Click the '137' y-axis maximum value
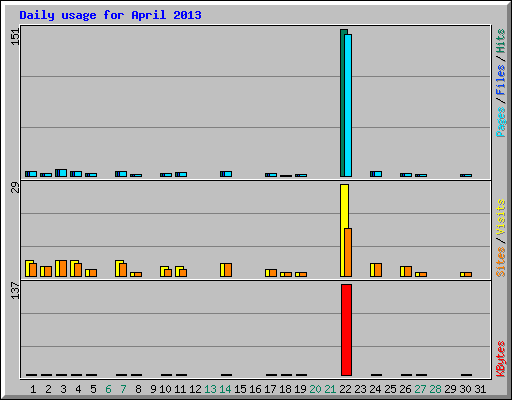Screen dimensions: 512x400 point(15,290)
